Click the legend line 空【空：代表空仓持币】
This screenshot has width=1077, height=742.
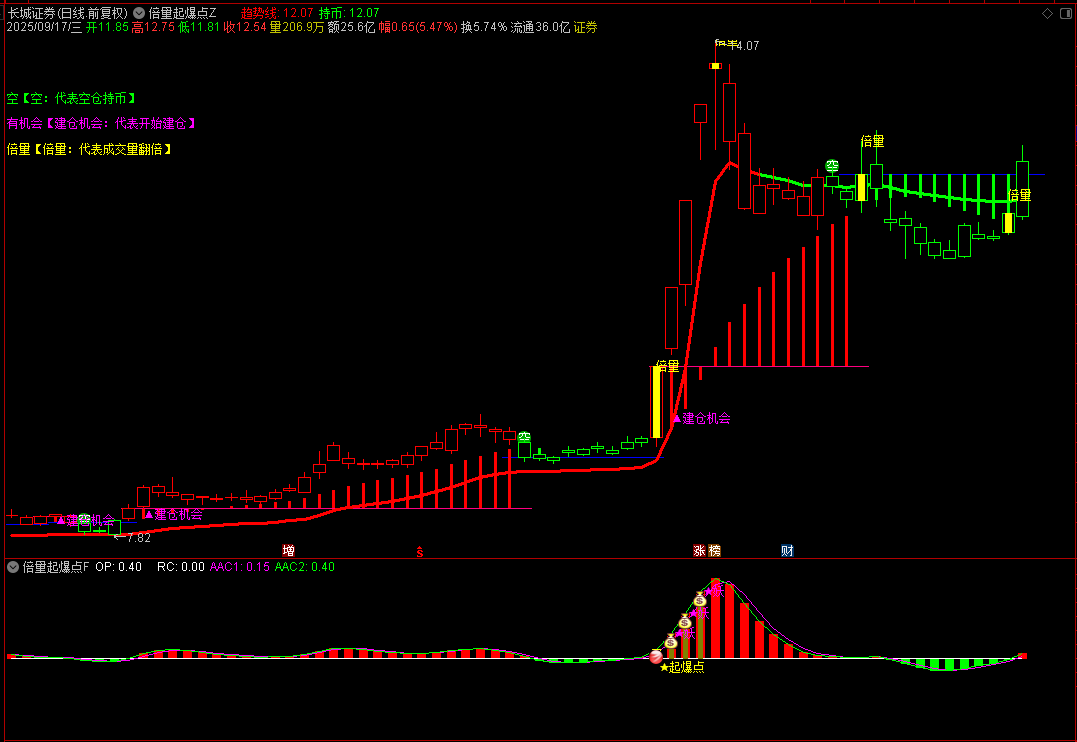(x=71, y=98)
